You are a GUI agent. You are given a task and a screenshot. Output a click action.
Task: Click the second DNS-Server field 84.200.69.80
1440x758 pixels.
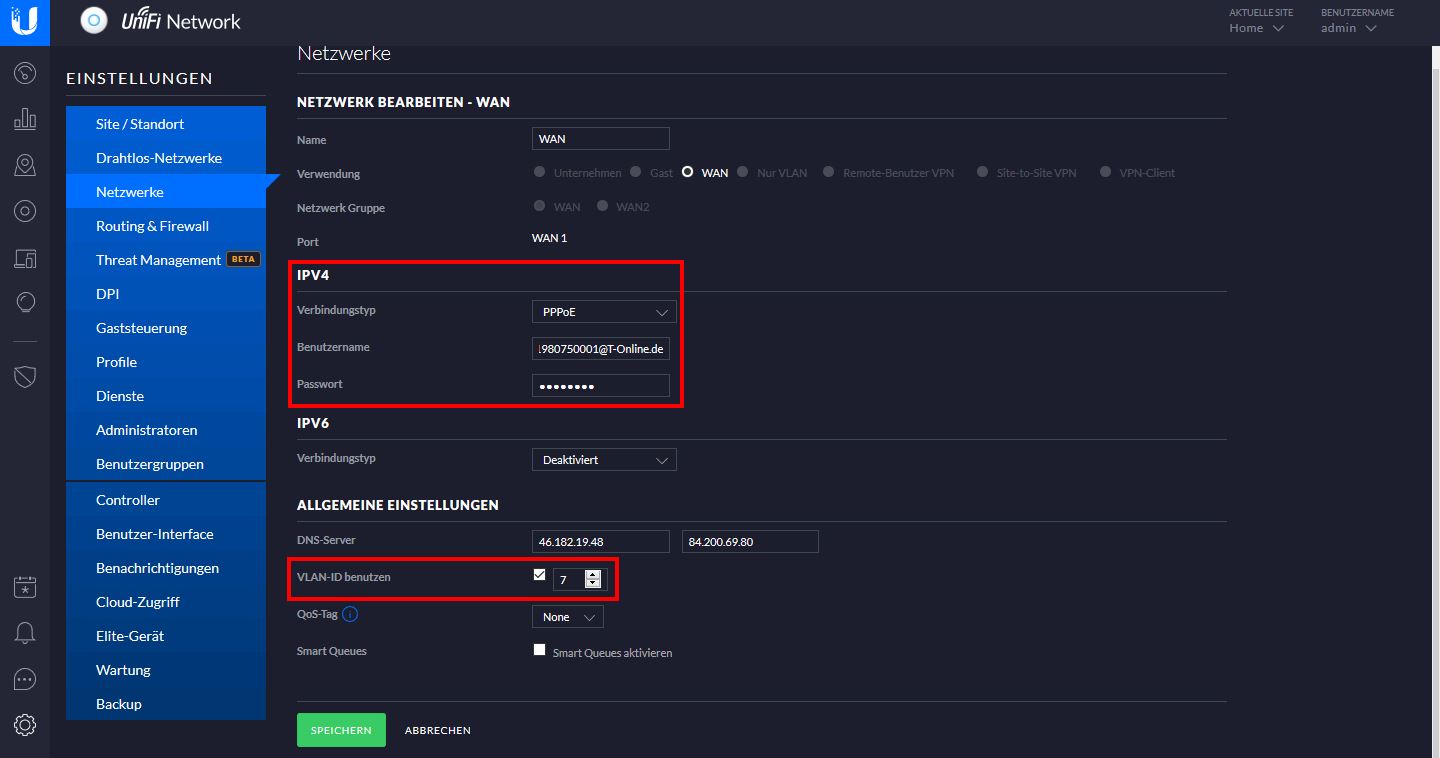(750, 542)
